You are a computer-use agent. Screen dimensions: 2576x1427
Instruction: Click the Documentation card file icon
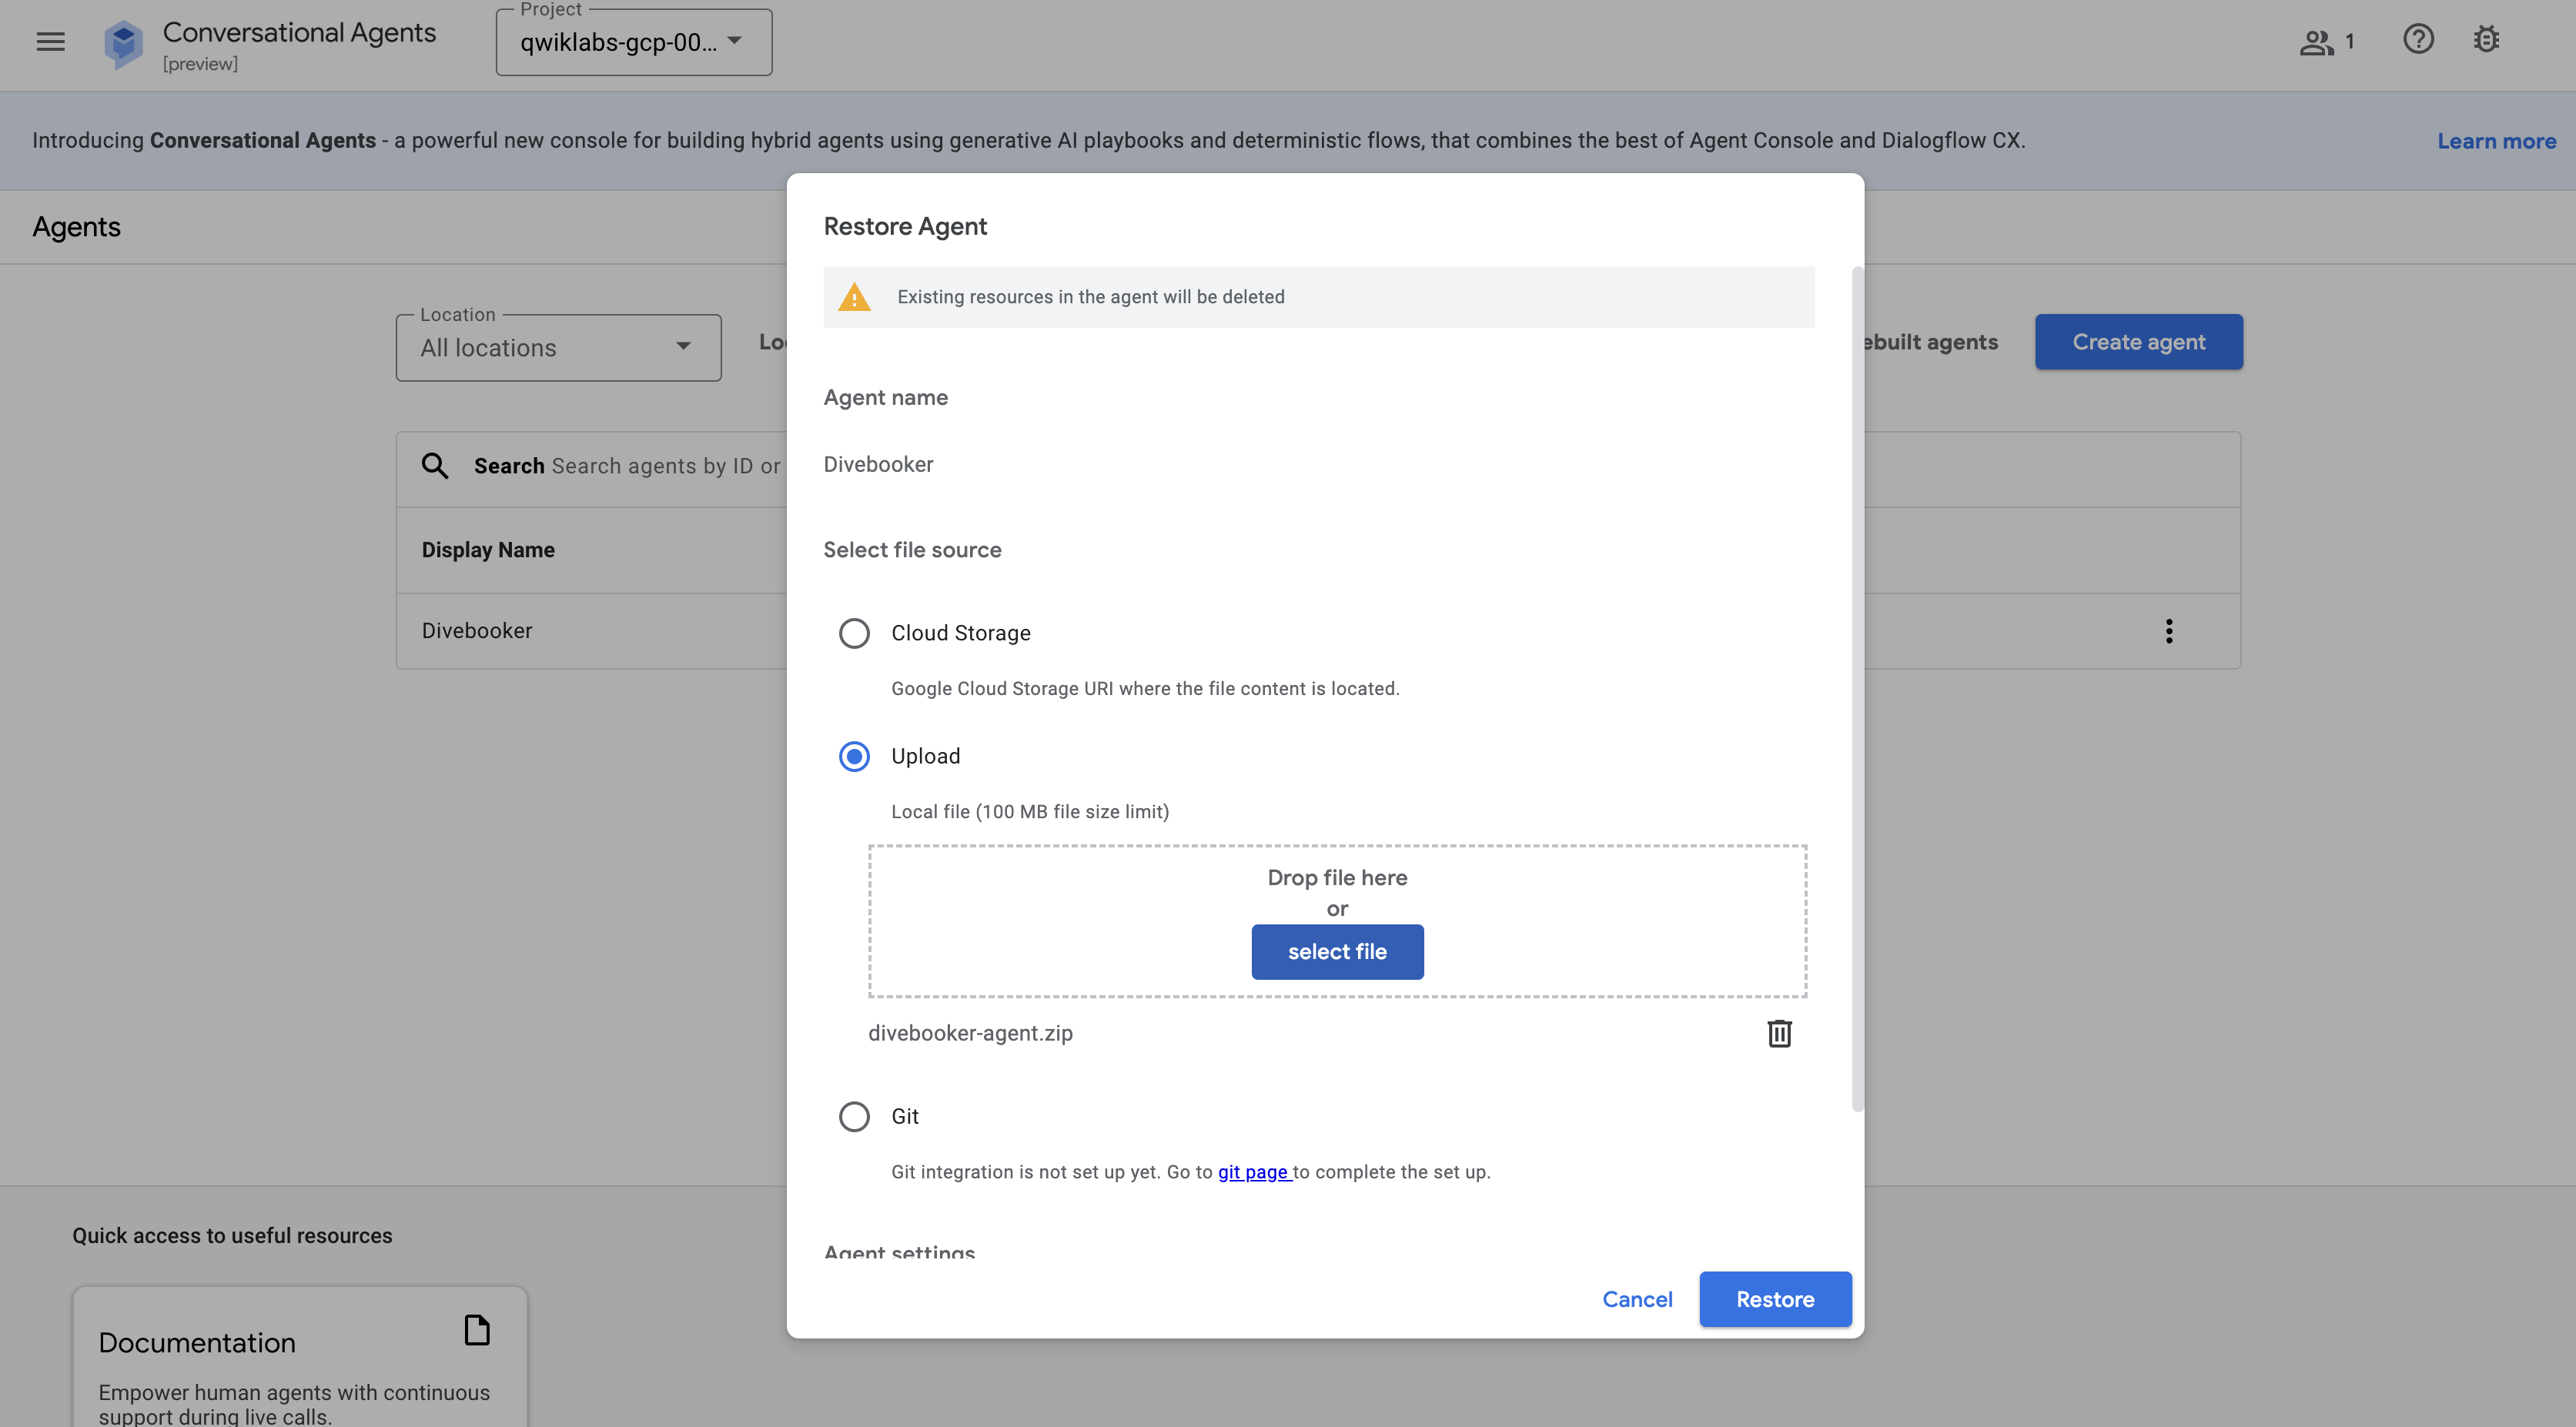[x=477, y=1330]
